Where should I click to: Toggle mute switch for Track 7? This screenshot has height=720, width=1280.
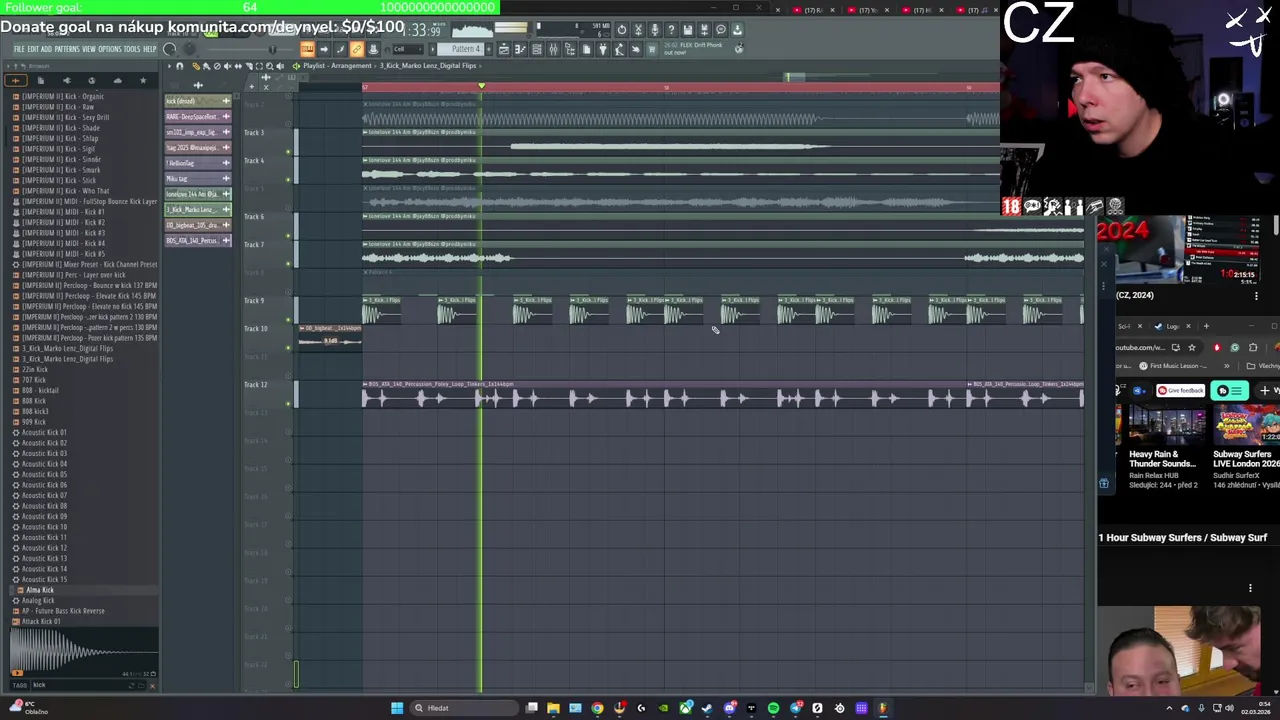coord(288,263)
